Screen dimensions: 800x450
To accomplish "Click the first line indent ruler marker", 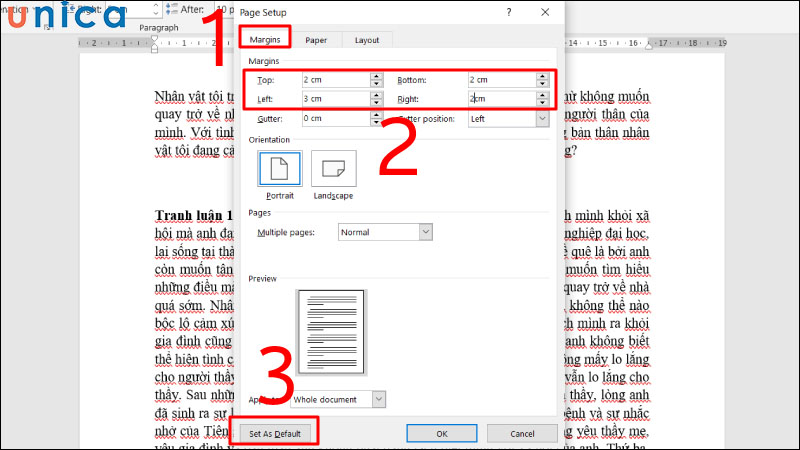I will pyautogui.click(x=155, y=38).
